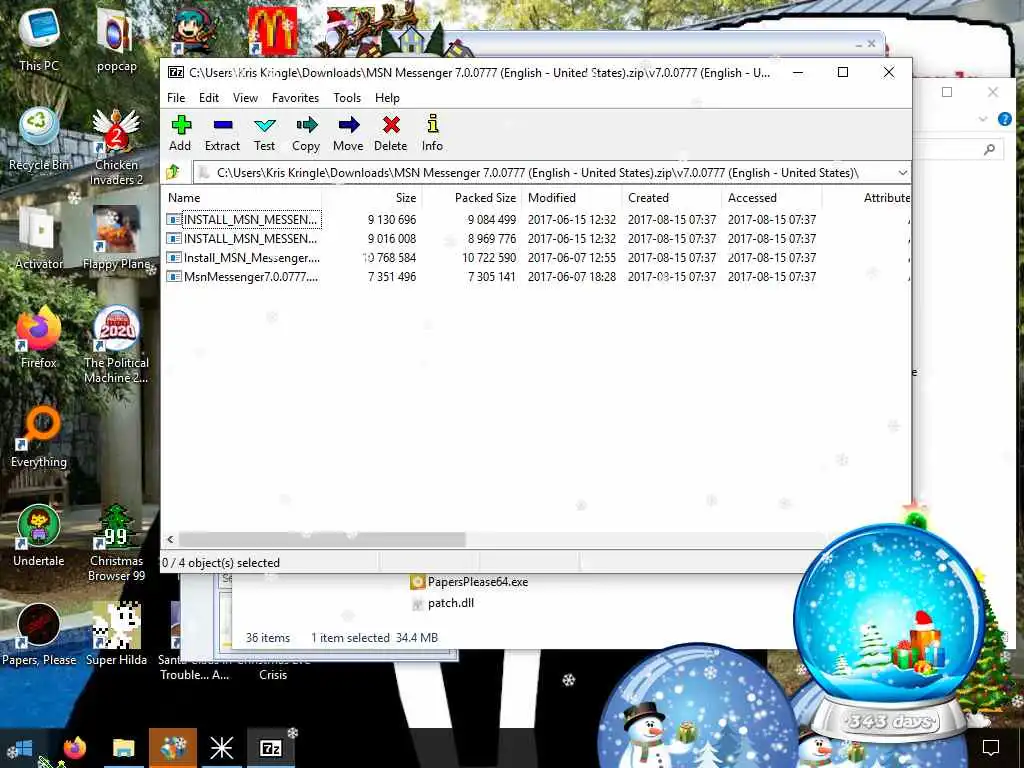
Task: Sort by the Modified column header
Action: click(x=572, y=198)
